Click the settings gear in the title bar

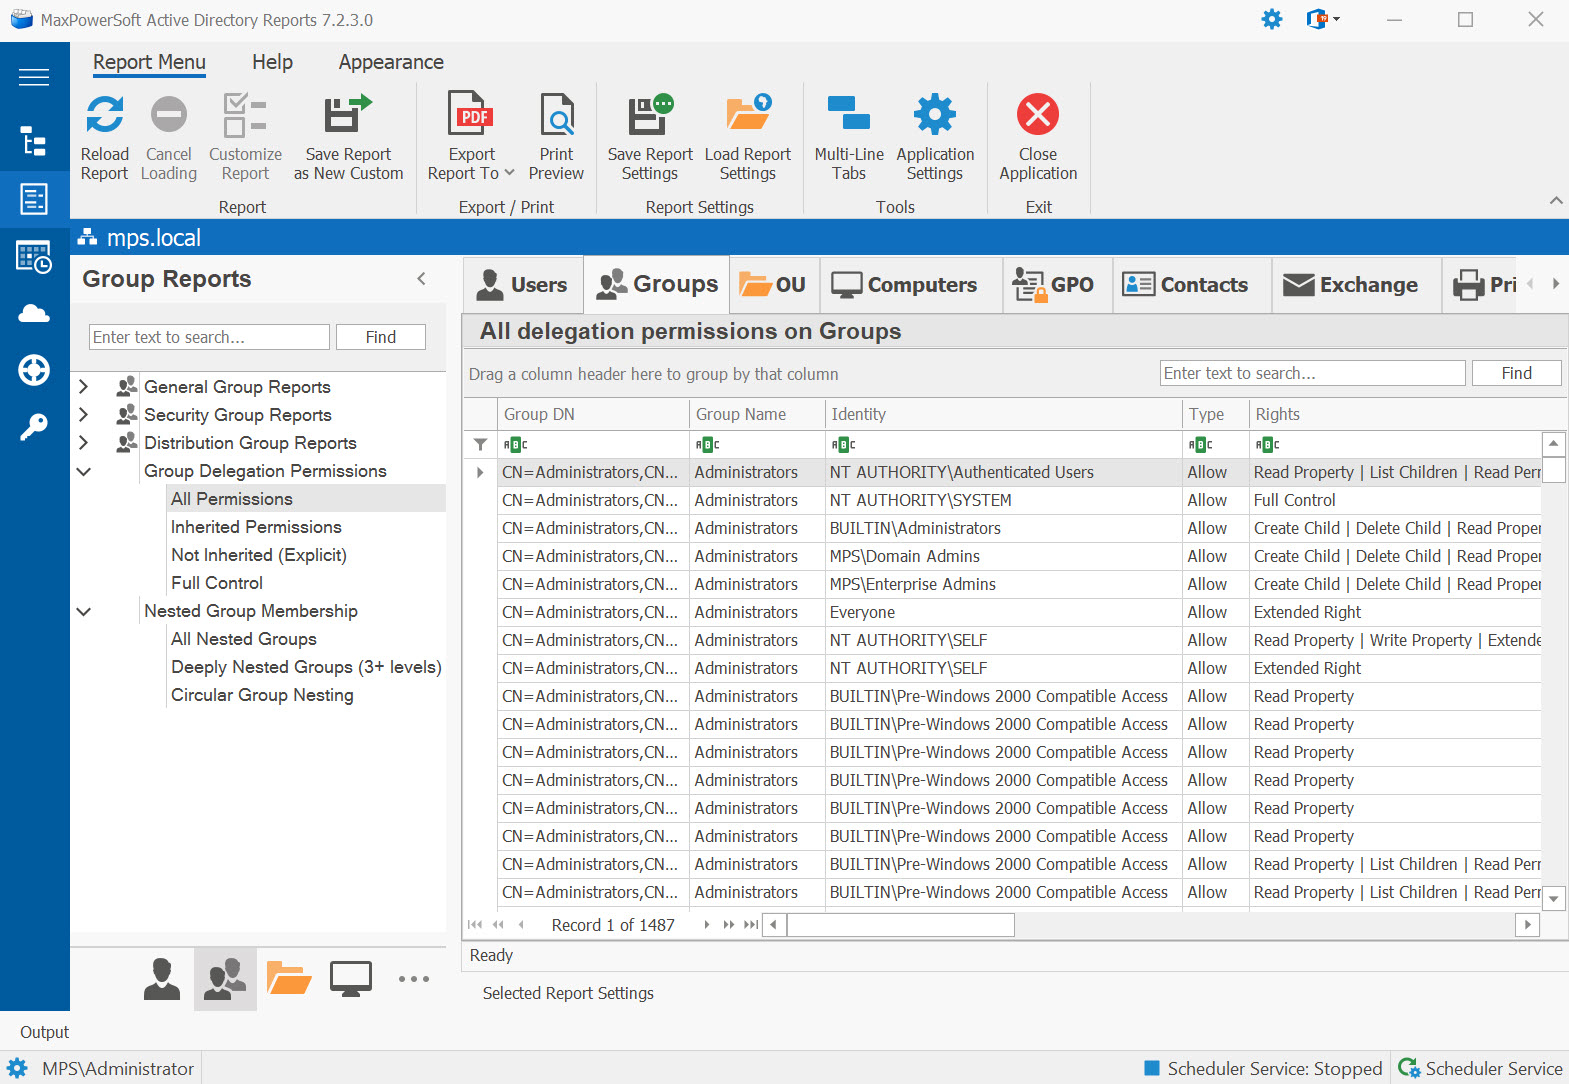[1272, 19]
